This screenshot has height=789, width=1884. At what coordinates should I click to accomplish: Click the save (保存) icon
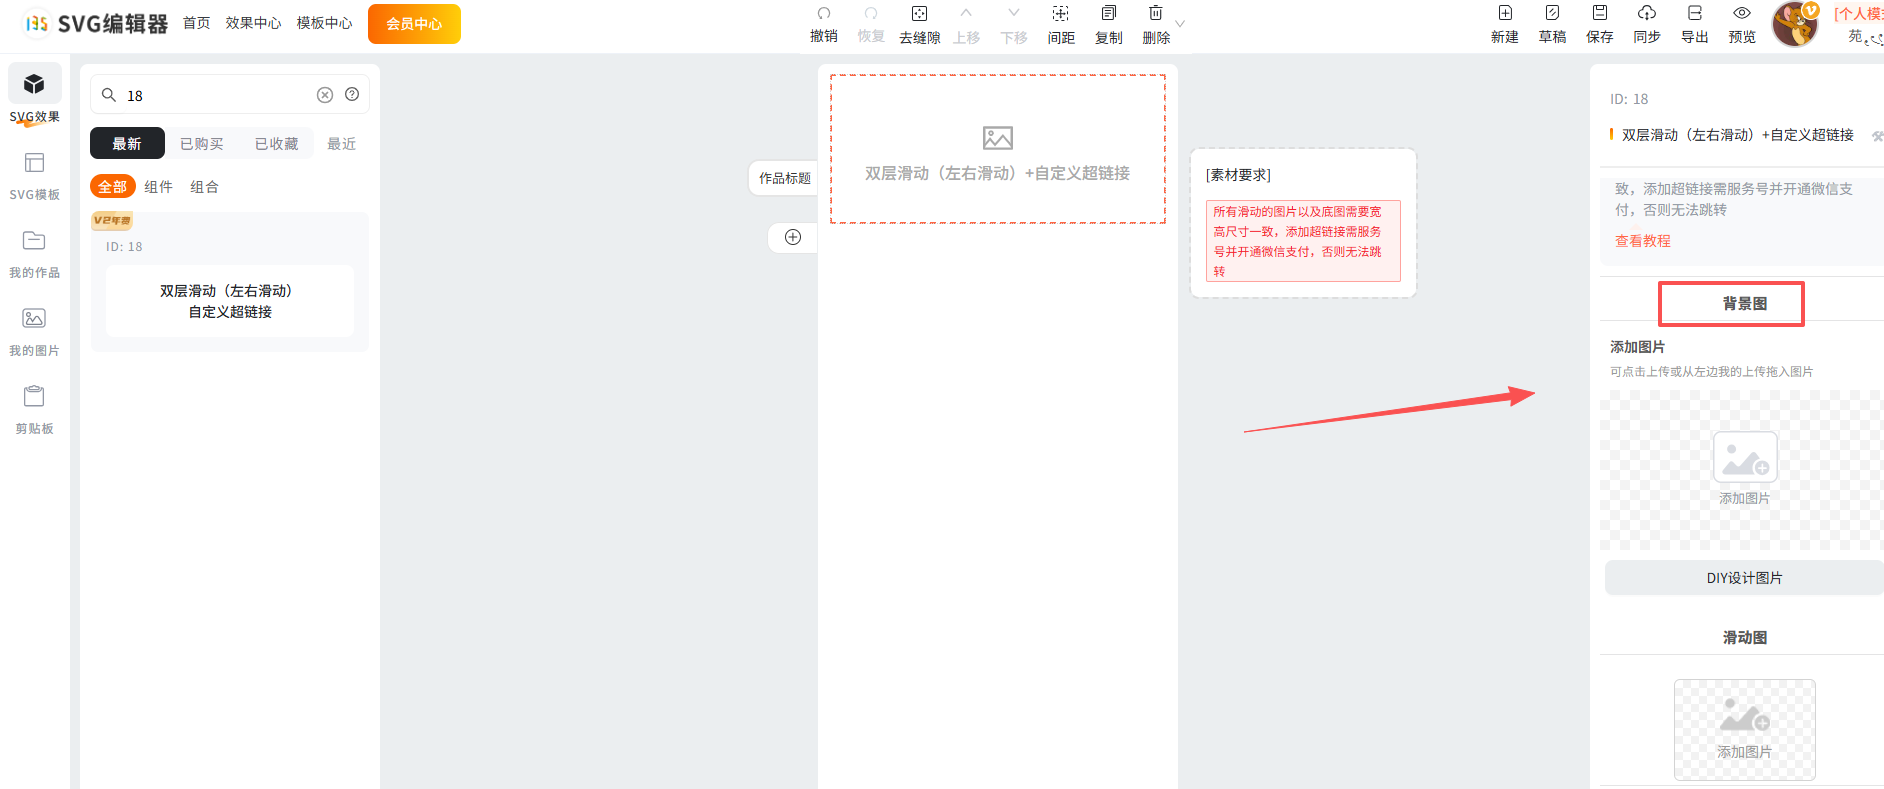(1599, 14)
